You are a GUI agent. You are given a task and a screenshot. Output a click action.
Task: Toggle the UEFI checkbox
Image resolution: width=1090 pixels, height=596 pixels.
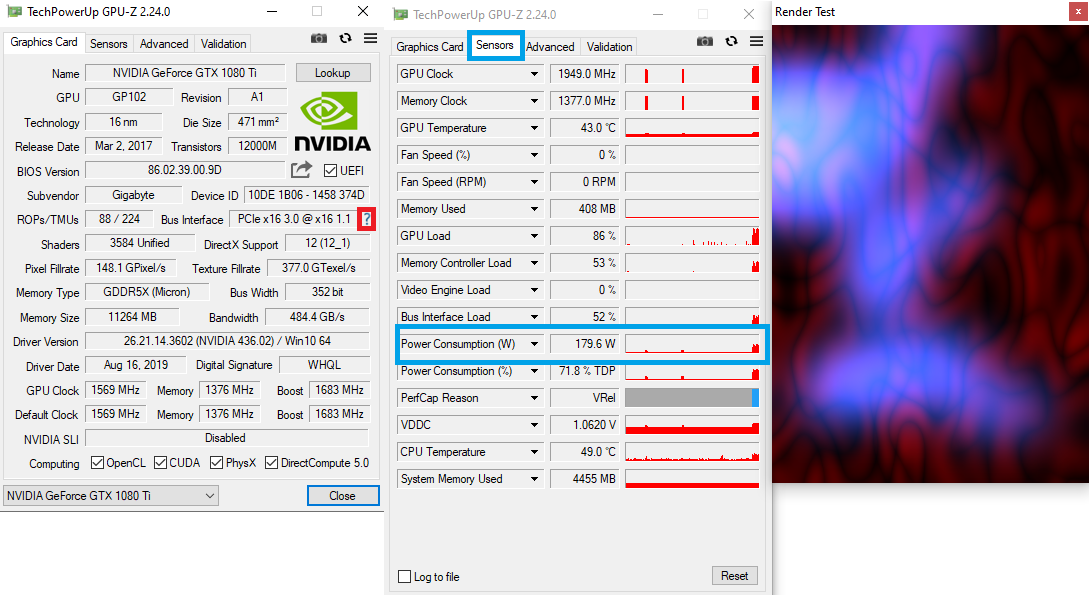(x=330, y=170)
